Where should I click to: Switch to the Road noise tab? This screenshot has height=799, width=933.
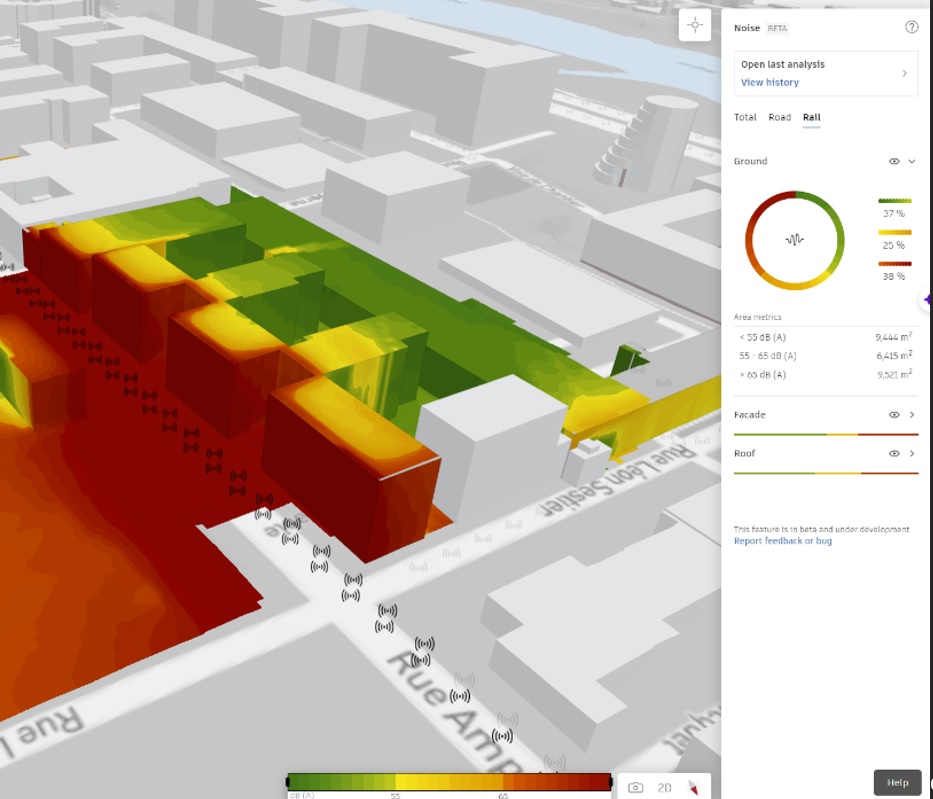click(779, 117)
